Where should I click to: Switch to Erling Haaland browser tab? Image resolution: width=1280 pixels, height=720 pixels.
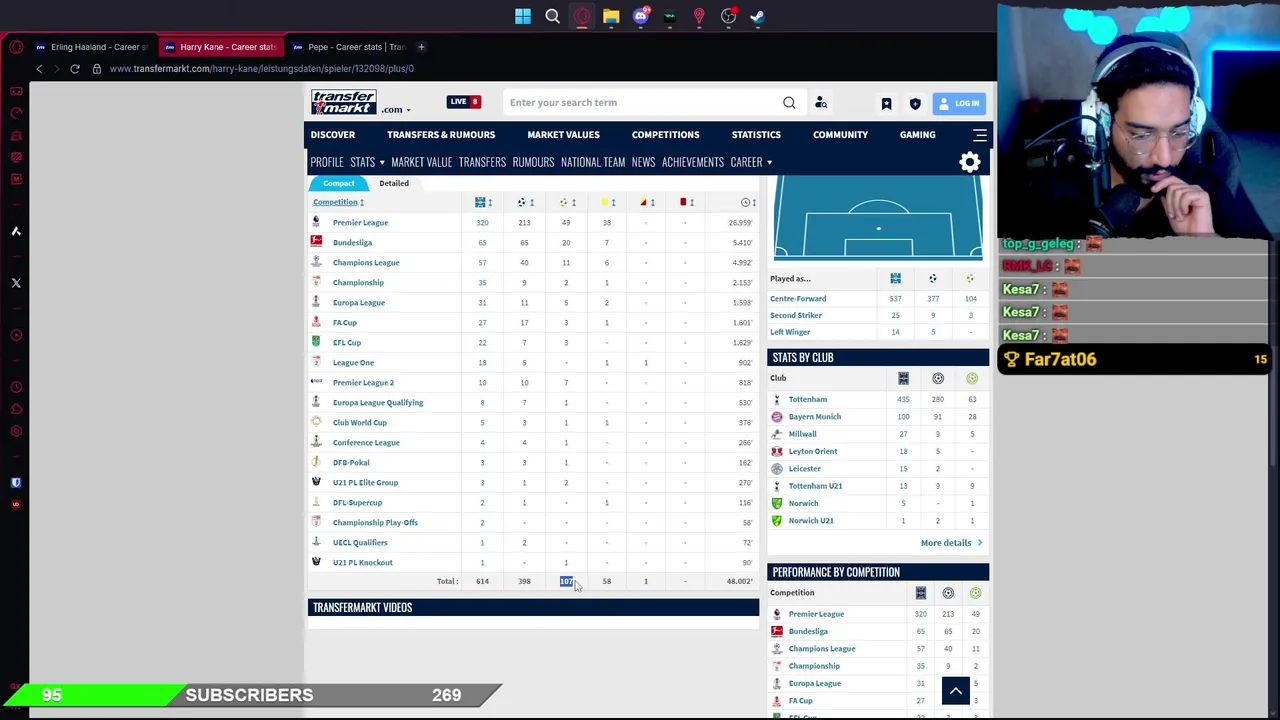(91, 47)
